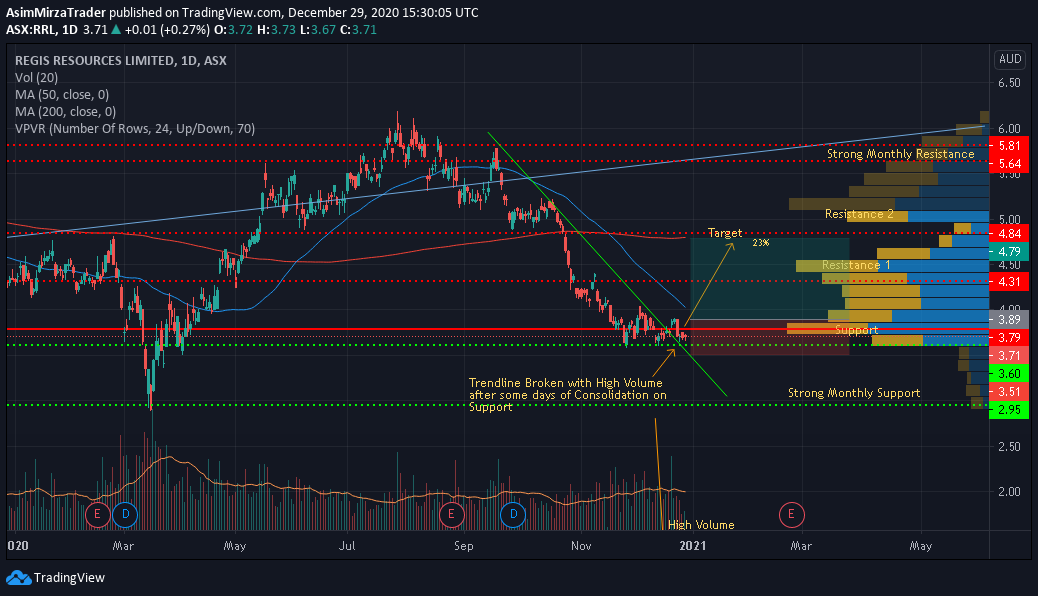Select the 4.84 red price label
The width and height of the screenshot is (1038, 596).
tap(1009, 234)
